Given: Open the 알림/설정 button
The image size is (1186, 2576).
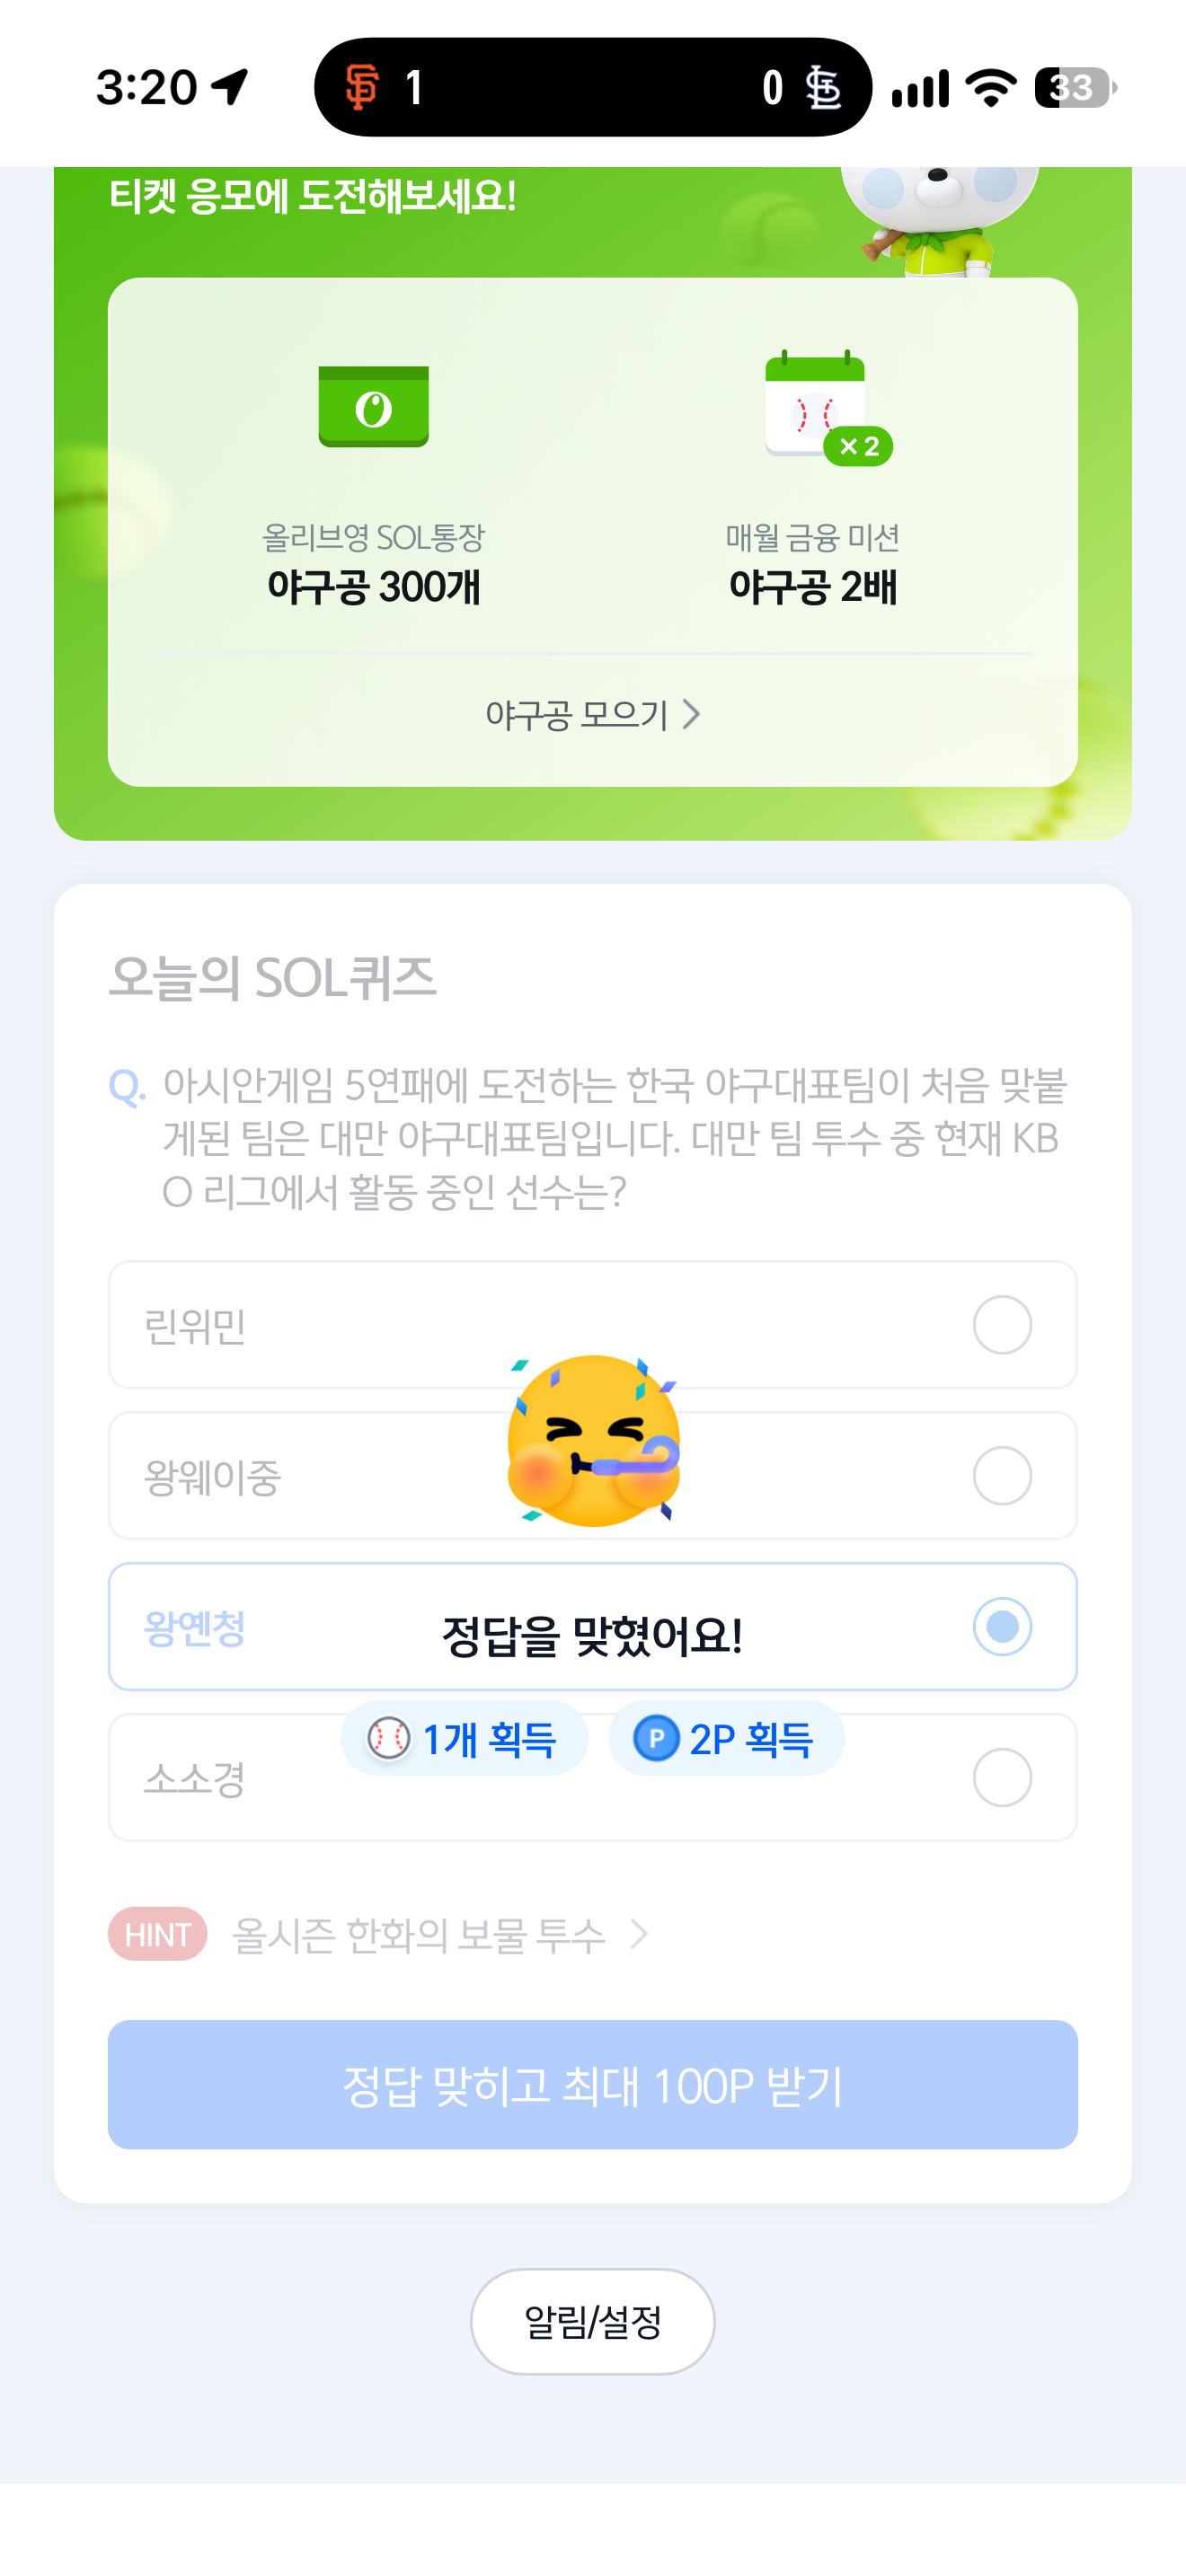Looking at the screenshot, I should point(593,2321).
